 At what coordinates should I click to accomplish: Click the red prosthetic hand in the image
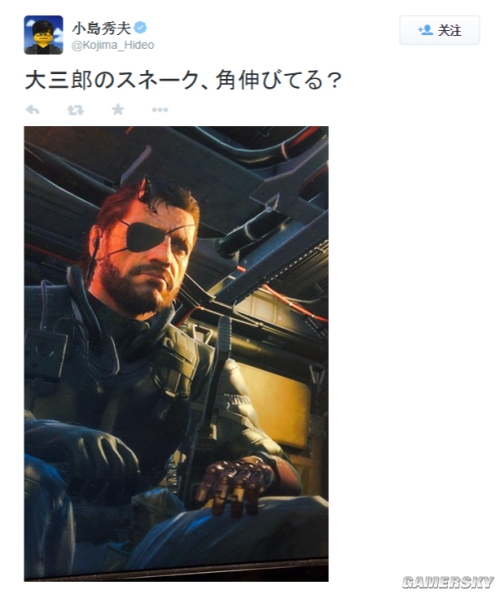233,486
